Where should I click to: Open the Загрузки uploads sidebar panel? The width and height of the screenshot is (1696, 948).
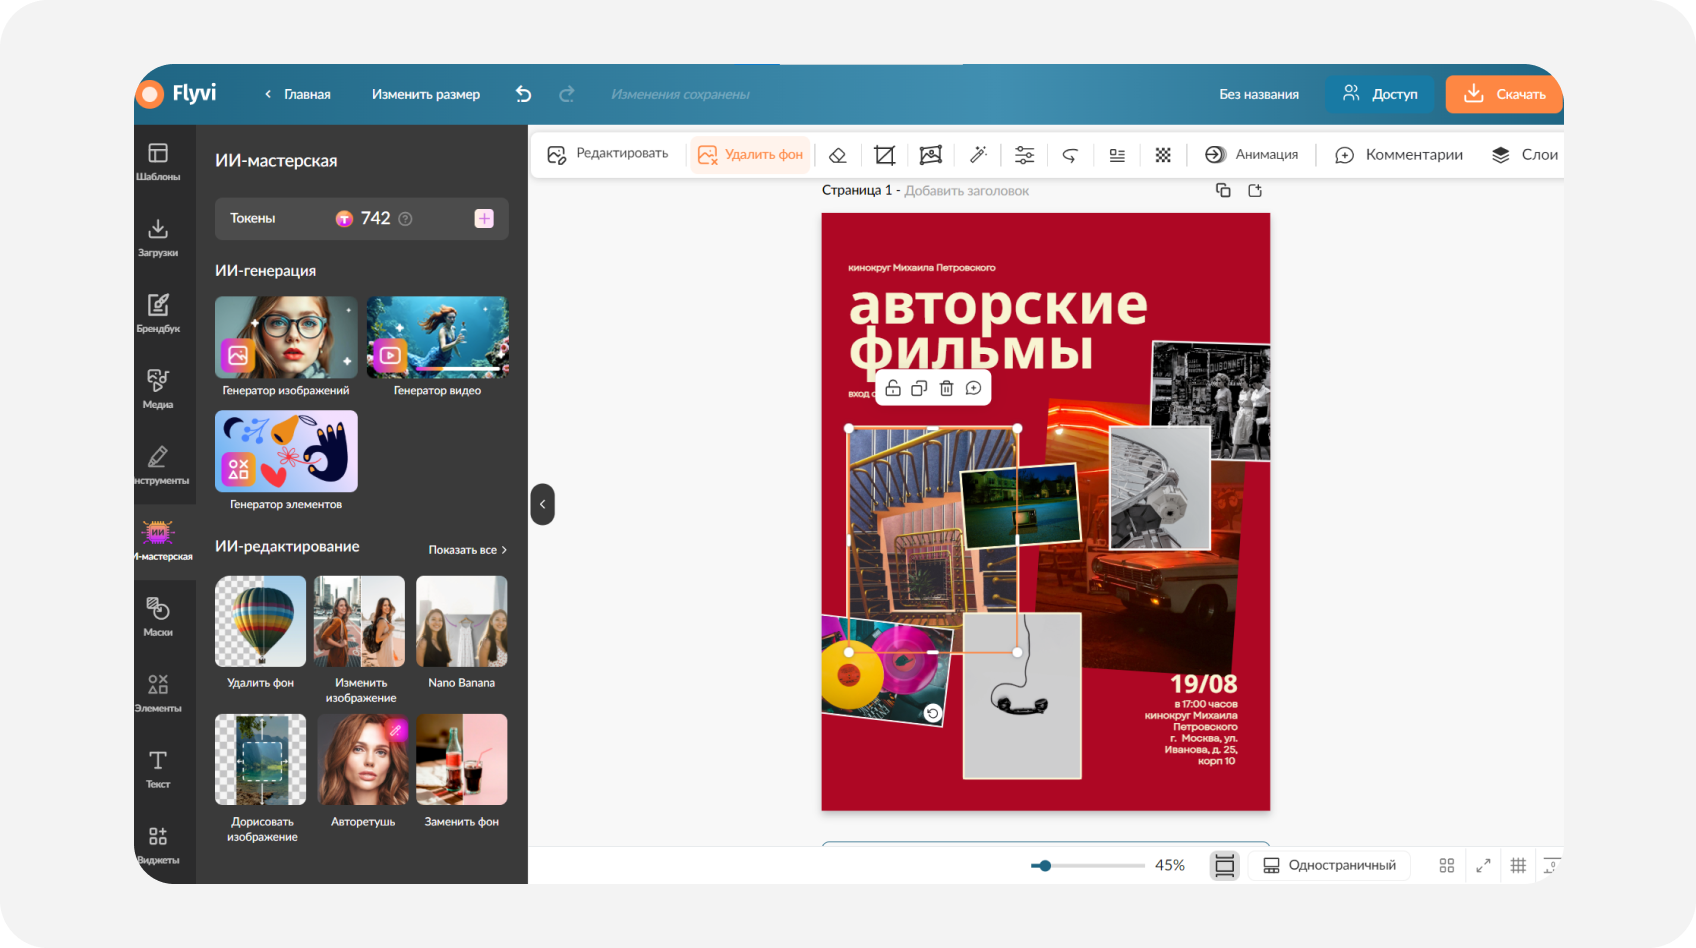tap(158, 237)
